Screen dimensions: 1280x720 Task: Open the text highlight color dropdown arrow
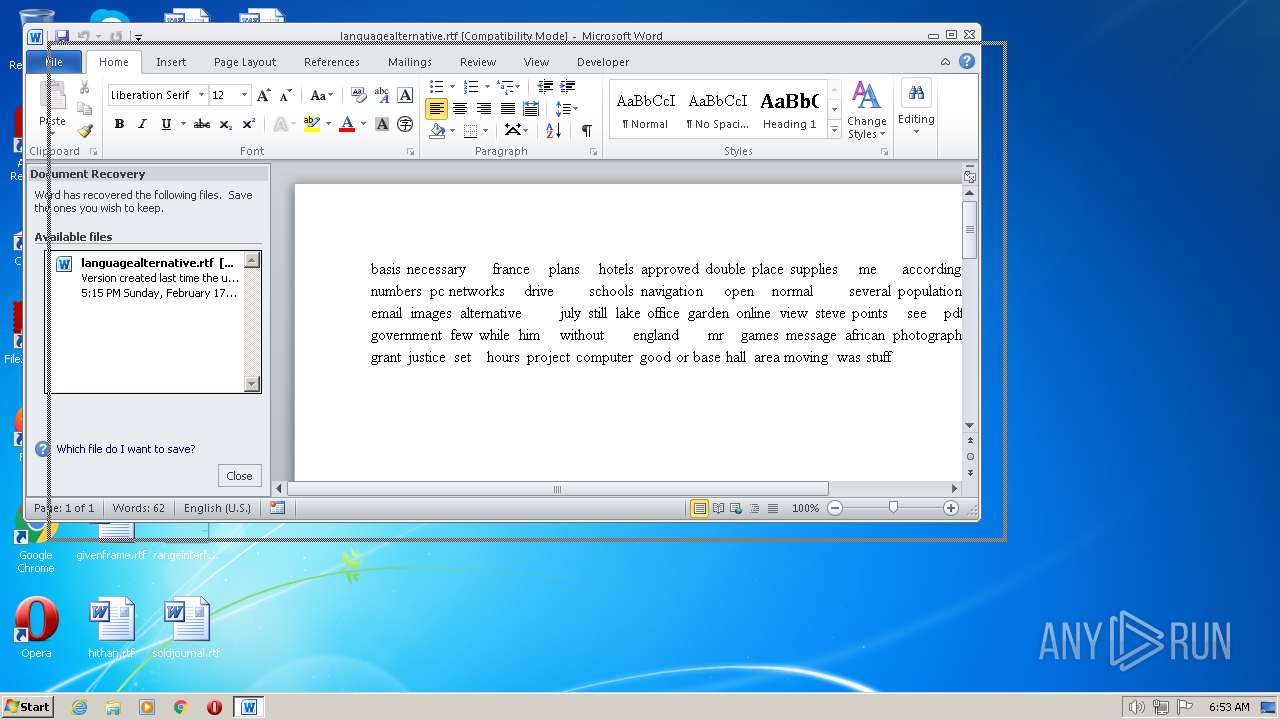point(328,124)
